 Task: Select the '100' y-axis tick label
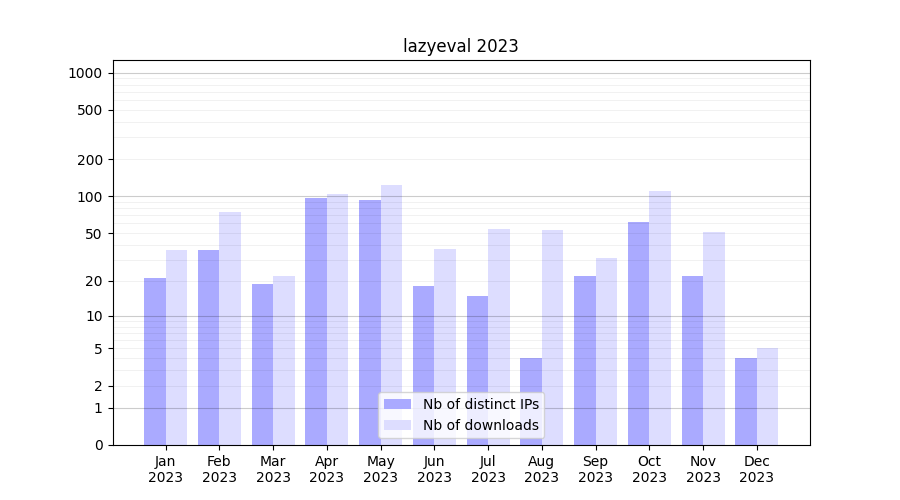click(91, 197)
